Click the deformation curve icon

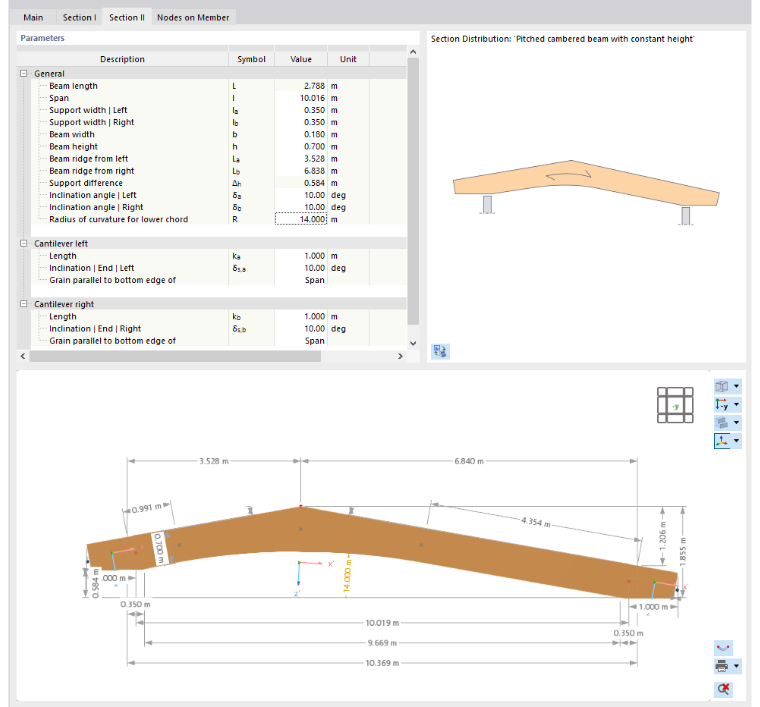723,648
